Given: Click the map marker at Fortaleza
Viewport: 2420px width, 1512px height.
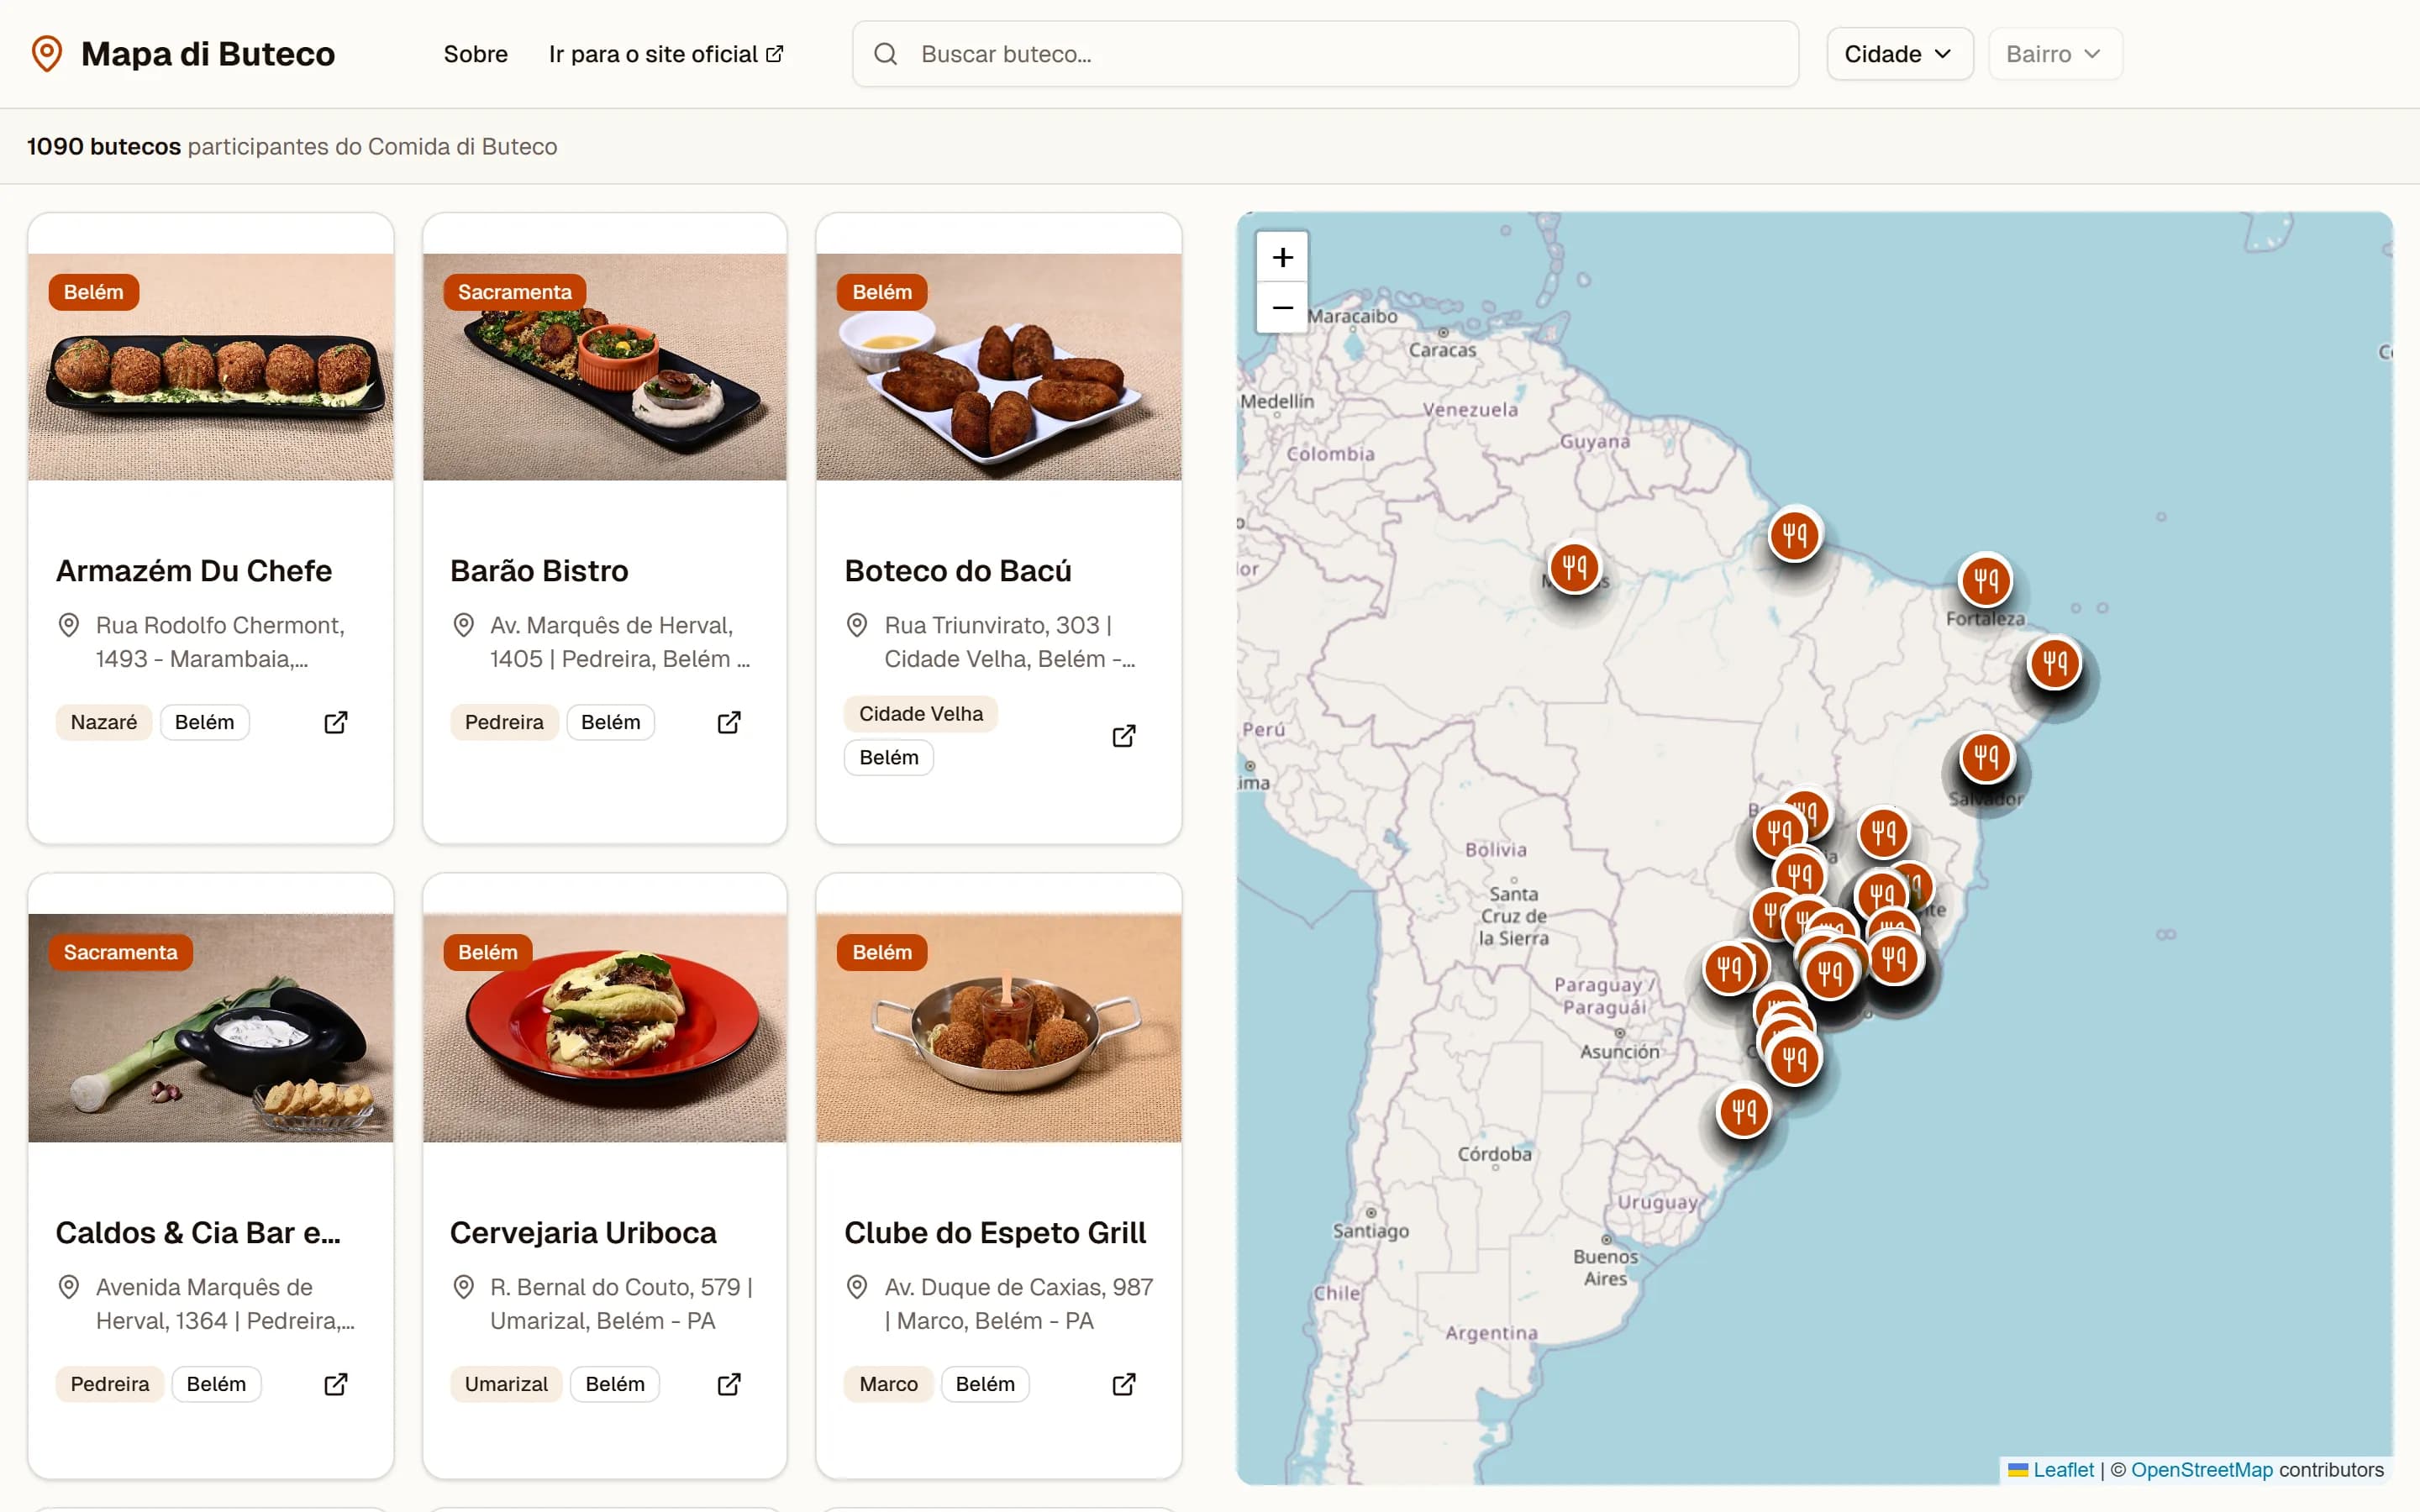Looking at the screenshot, I should pyautogui.click(x=1985, y=580).
